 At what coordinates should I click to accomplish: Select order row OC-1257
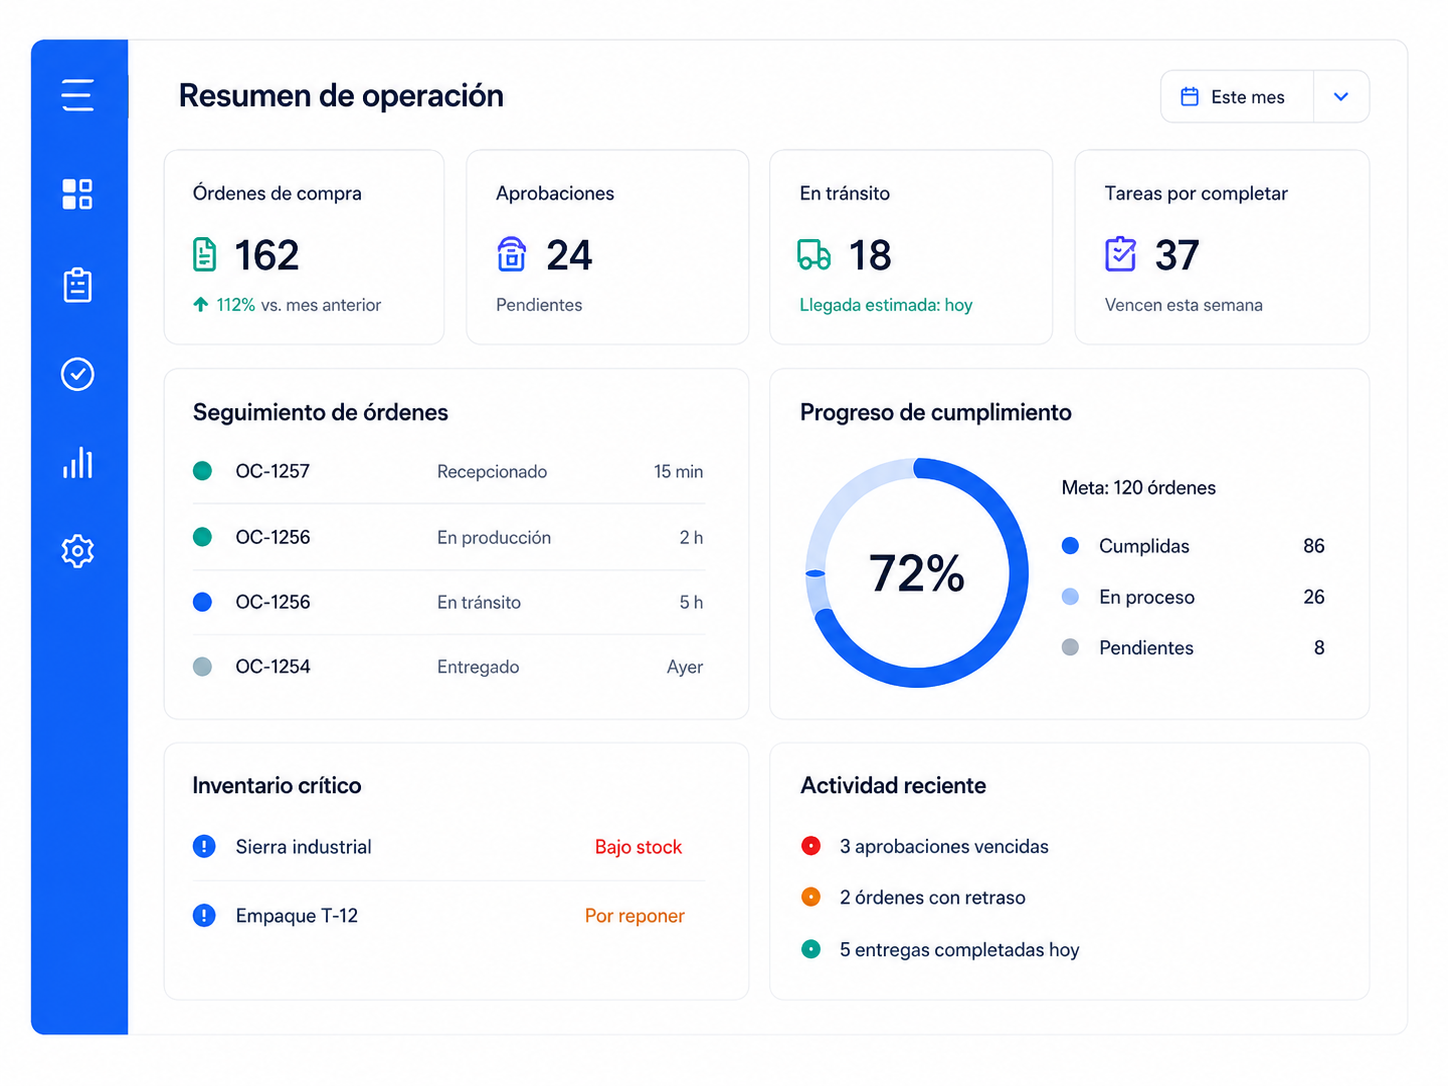[x=448, y=471]
